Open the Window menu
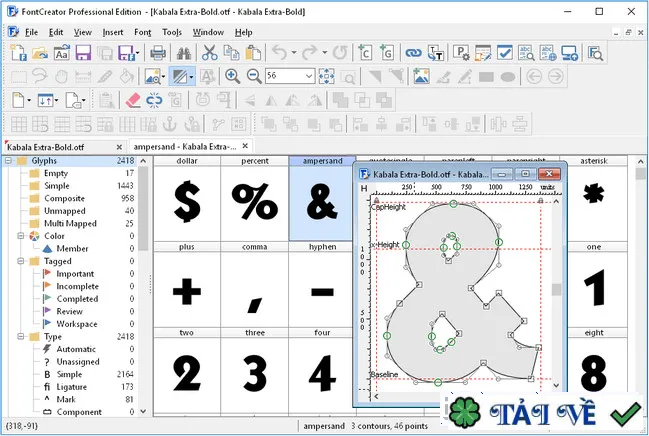 pos(208,32)
